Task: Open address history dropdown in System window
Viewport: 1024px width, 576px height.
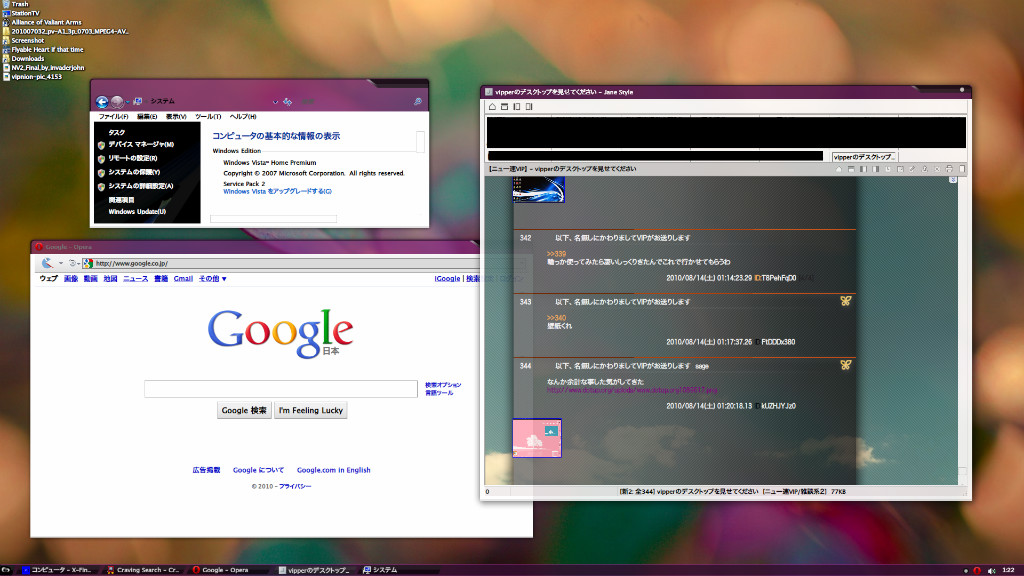Action: pos(275,103)
